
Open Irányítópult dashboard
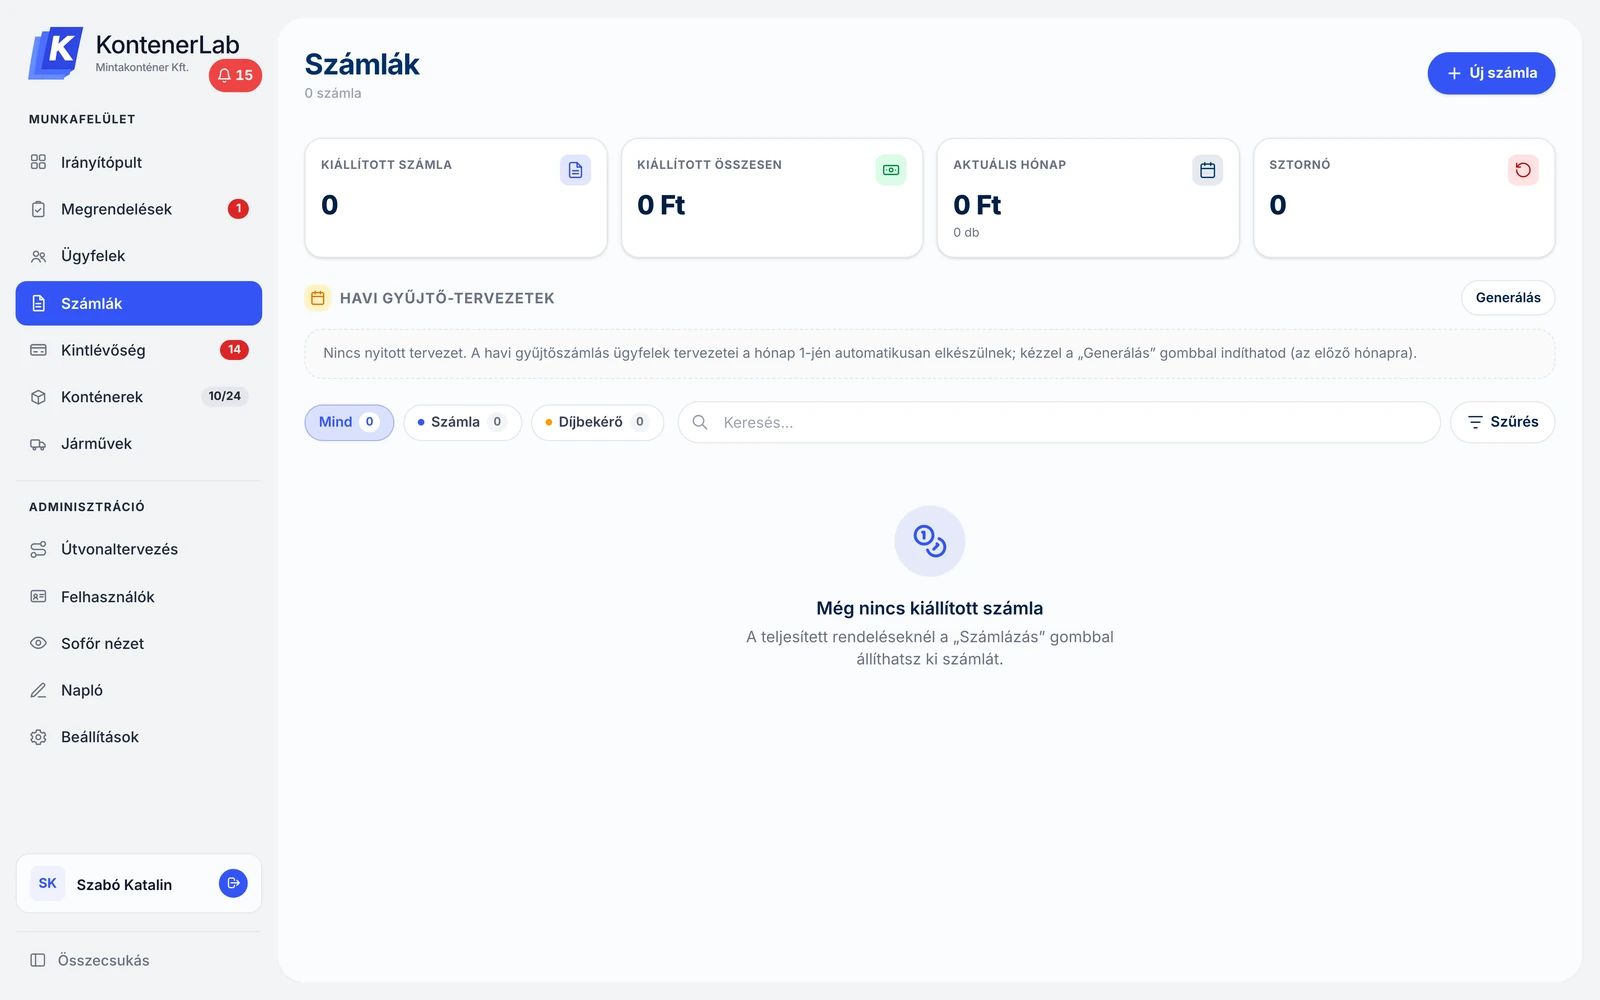(139, 162)
